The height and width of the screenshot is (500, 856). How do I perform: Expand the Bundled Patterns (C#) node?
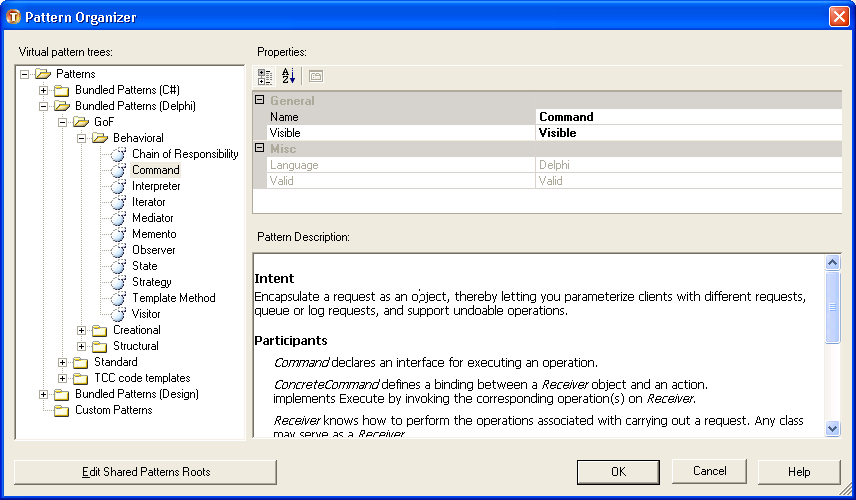coord(43,90)
